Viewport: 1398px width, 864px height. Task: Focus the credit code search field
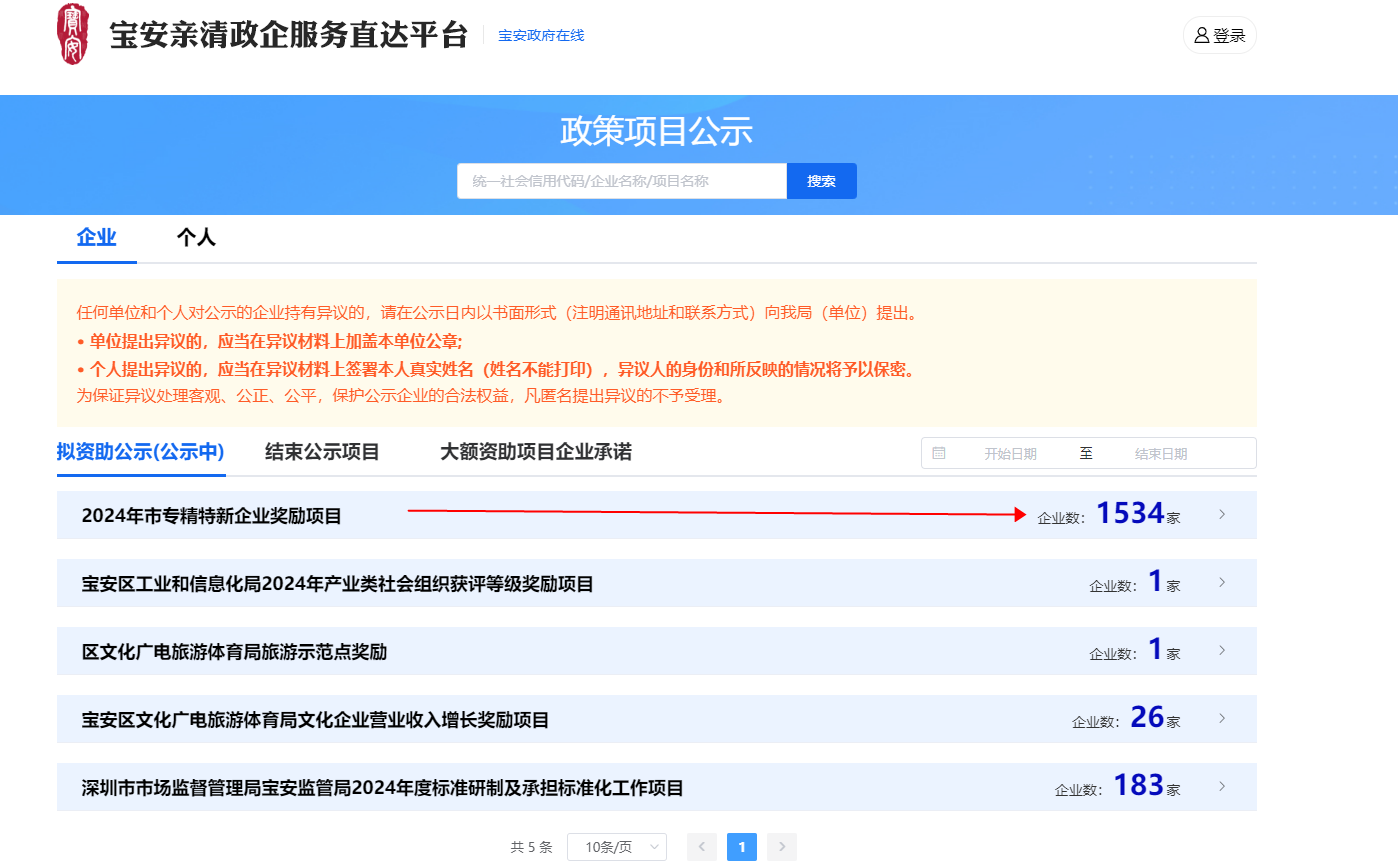click(622, 181)
